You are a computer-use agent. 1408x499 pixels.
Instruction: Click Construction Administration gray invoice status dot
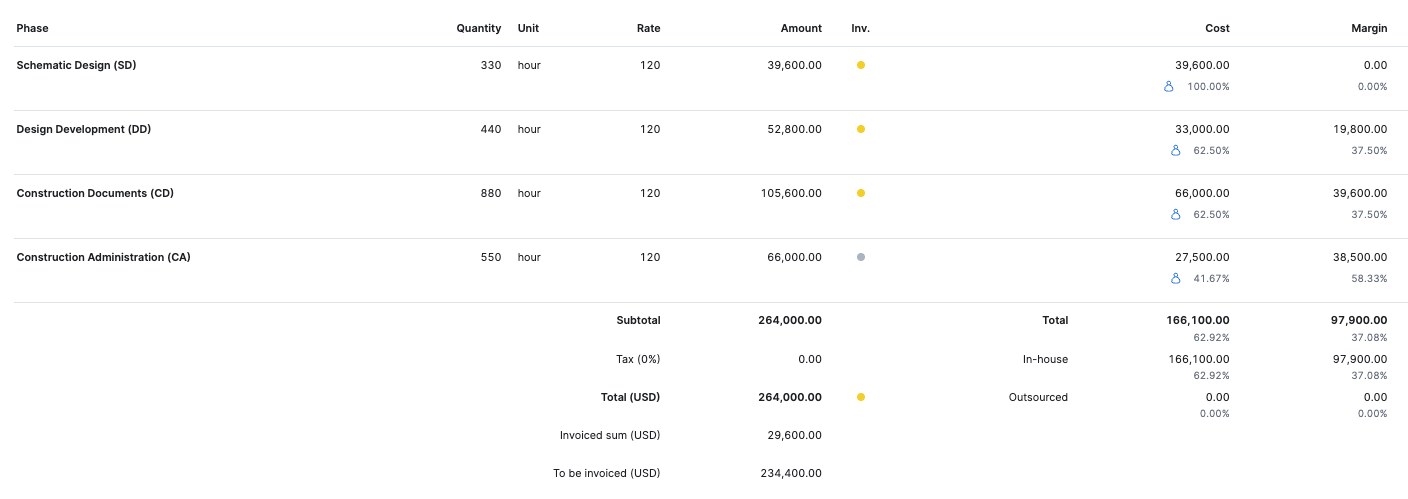[x=861, y=257]
